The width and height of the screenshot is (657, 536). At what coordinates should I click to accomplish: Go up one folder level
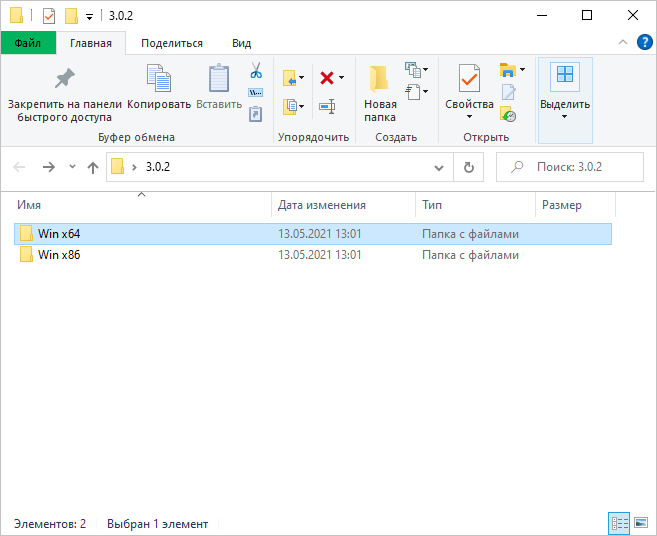[x=93, y=168]
